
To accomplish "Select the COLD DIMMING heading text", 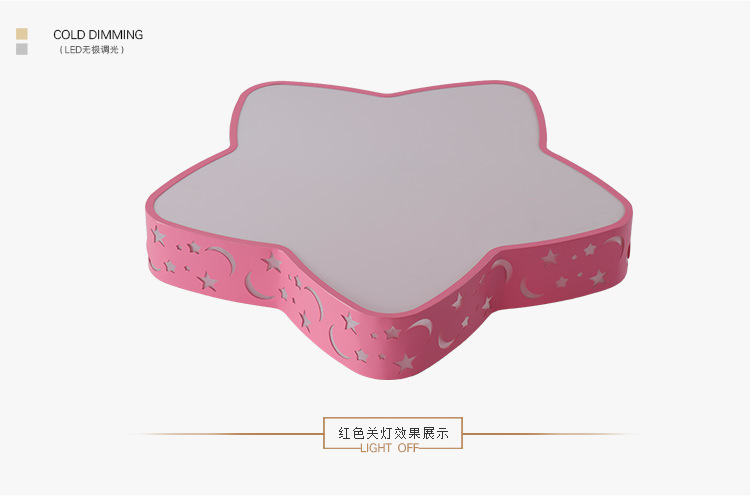I will point(98,34).
